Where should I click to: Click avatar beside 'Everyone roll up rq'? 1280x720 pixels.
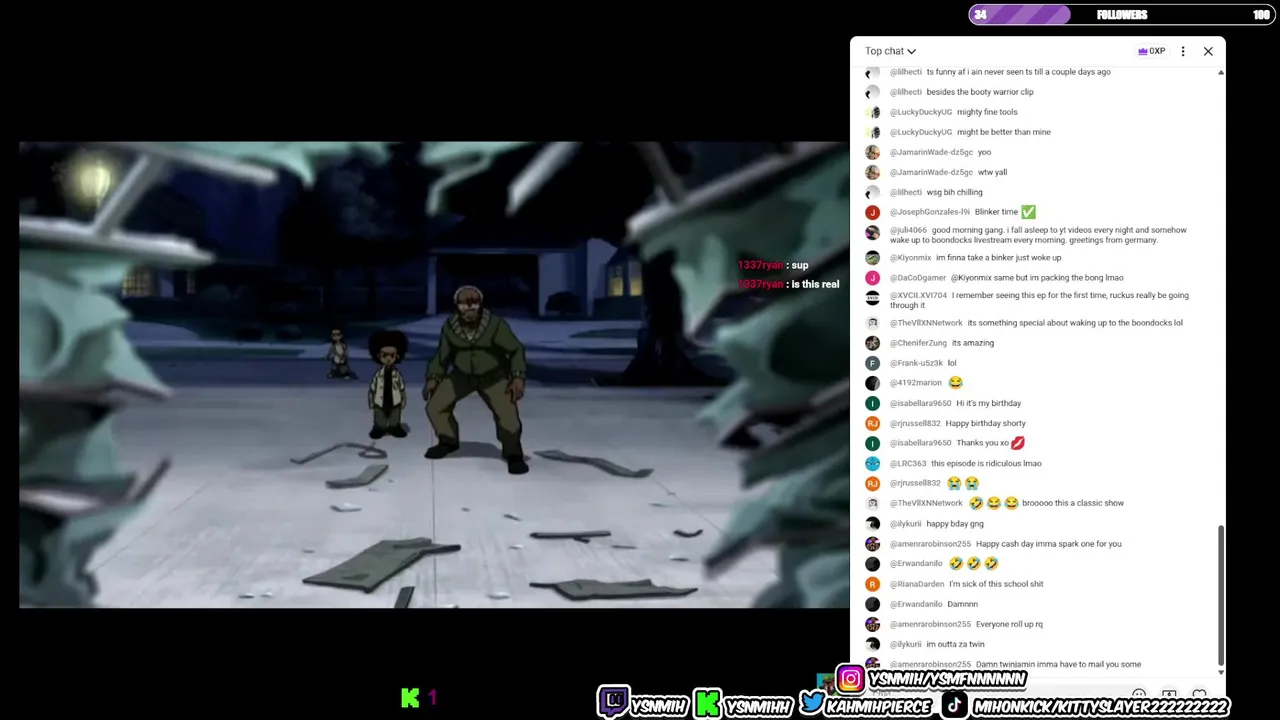coord(872,624)
